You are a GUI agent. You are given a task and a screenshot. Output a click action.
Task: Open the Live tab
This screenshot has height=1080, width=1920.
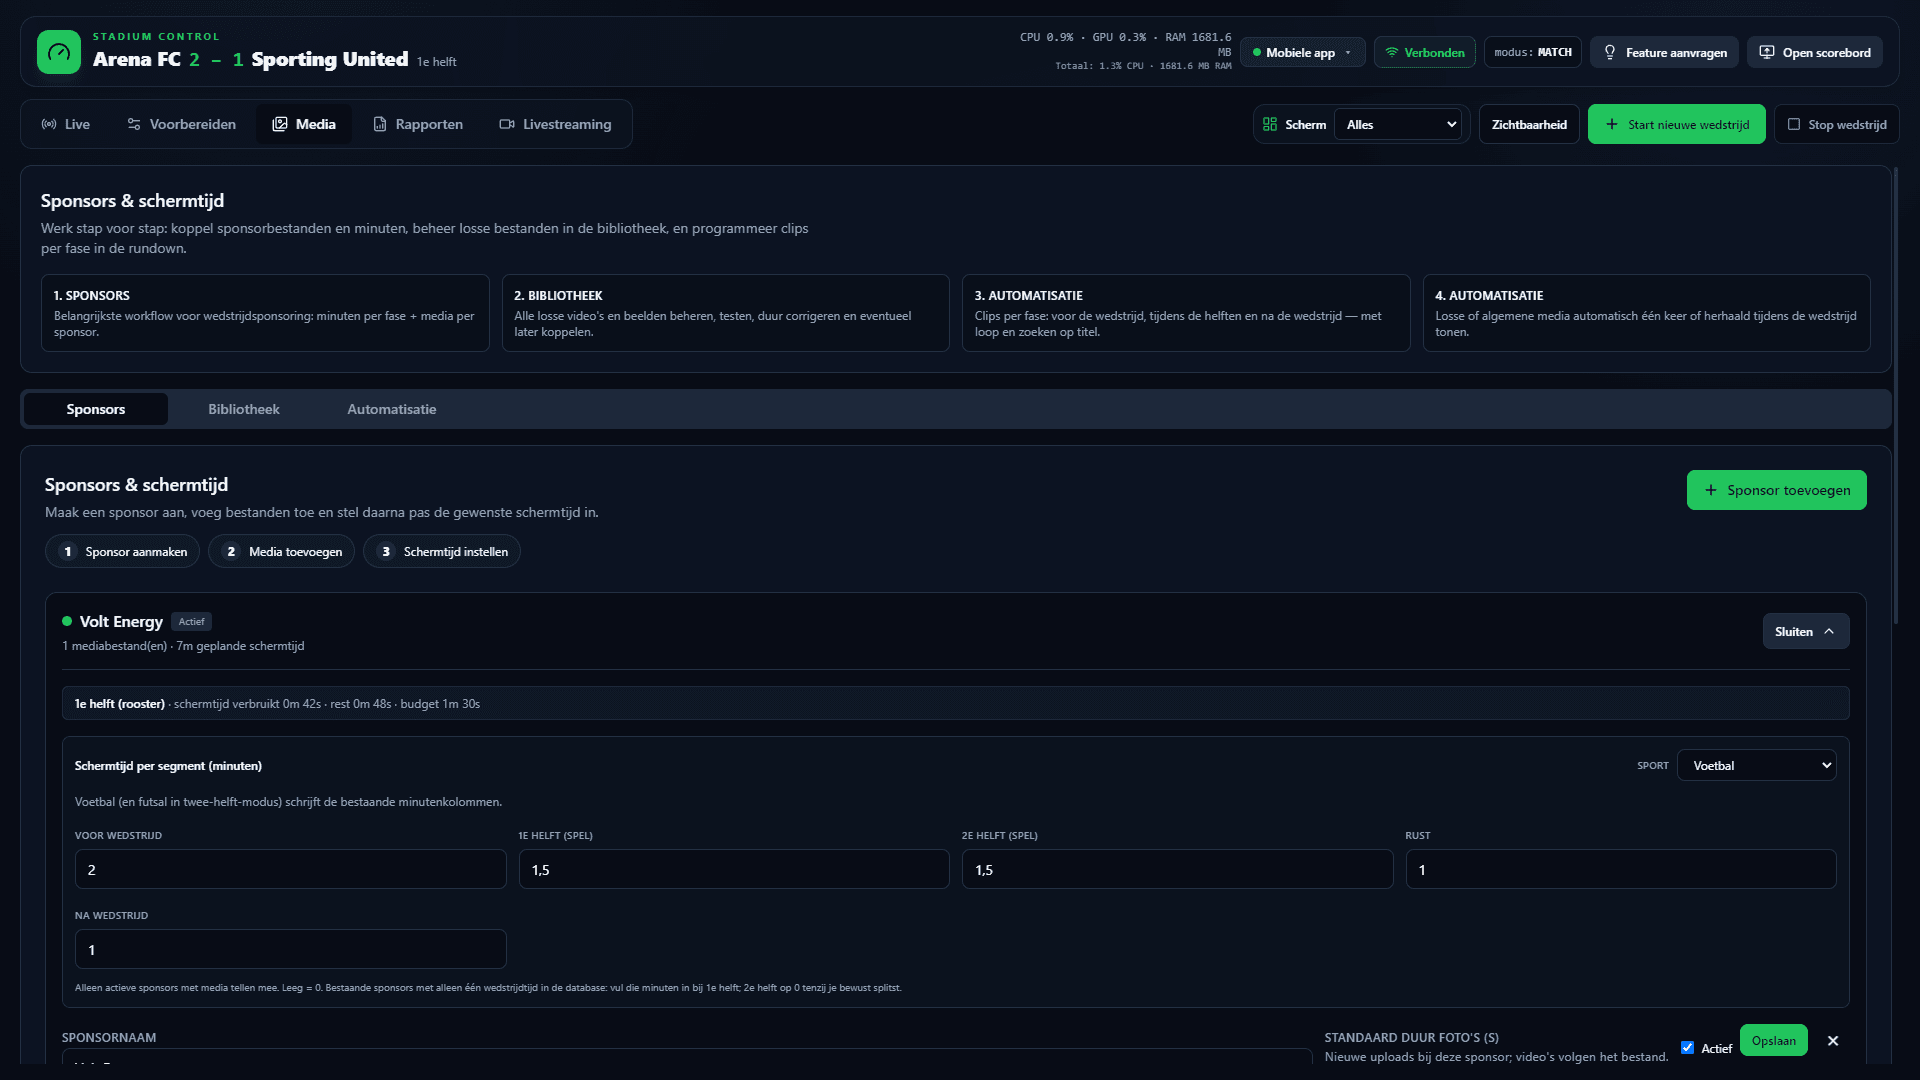(66, 124)
